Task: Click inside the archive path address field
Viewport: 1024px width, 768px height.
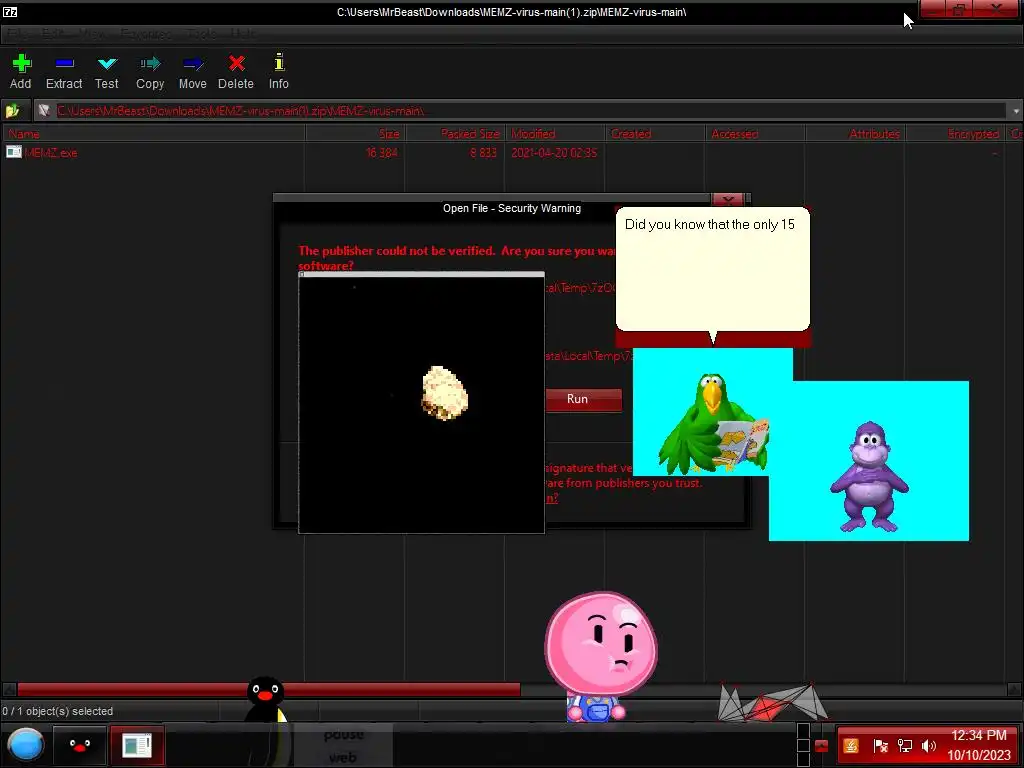Action: tap(522, 111)
